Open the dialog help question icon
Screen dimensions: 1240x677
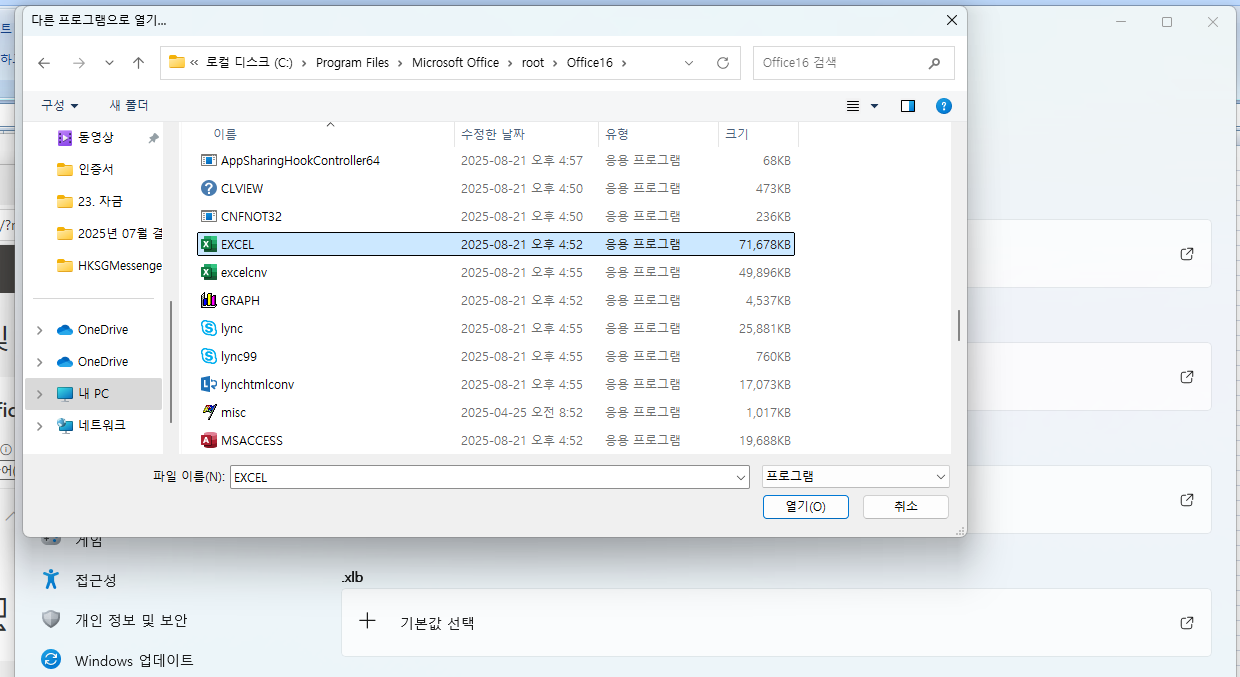pyautogui.click(x=943, y=106)
